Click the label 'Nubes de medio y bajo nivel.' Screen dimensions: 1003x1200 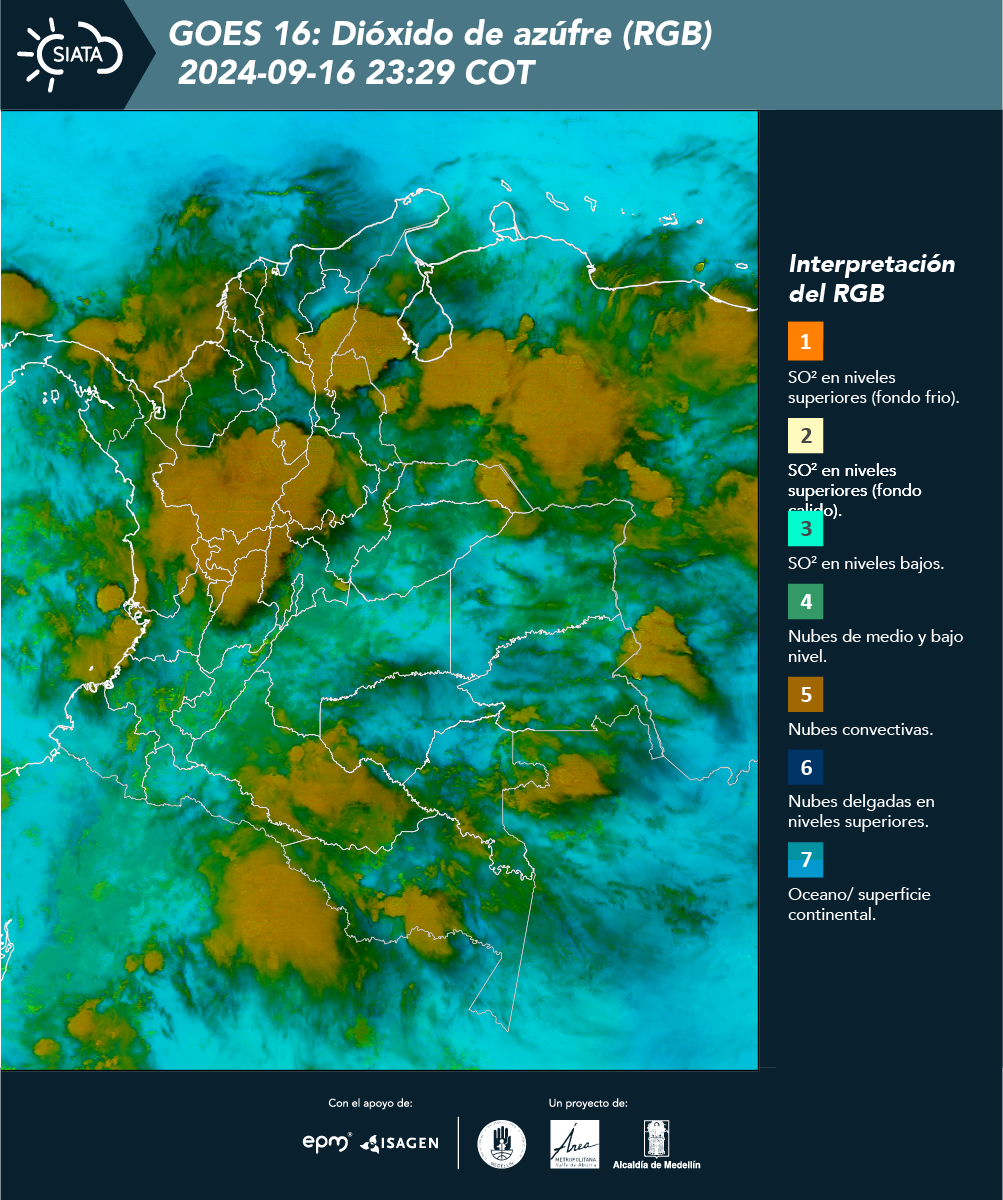876,646
